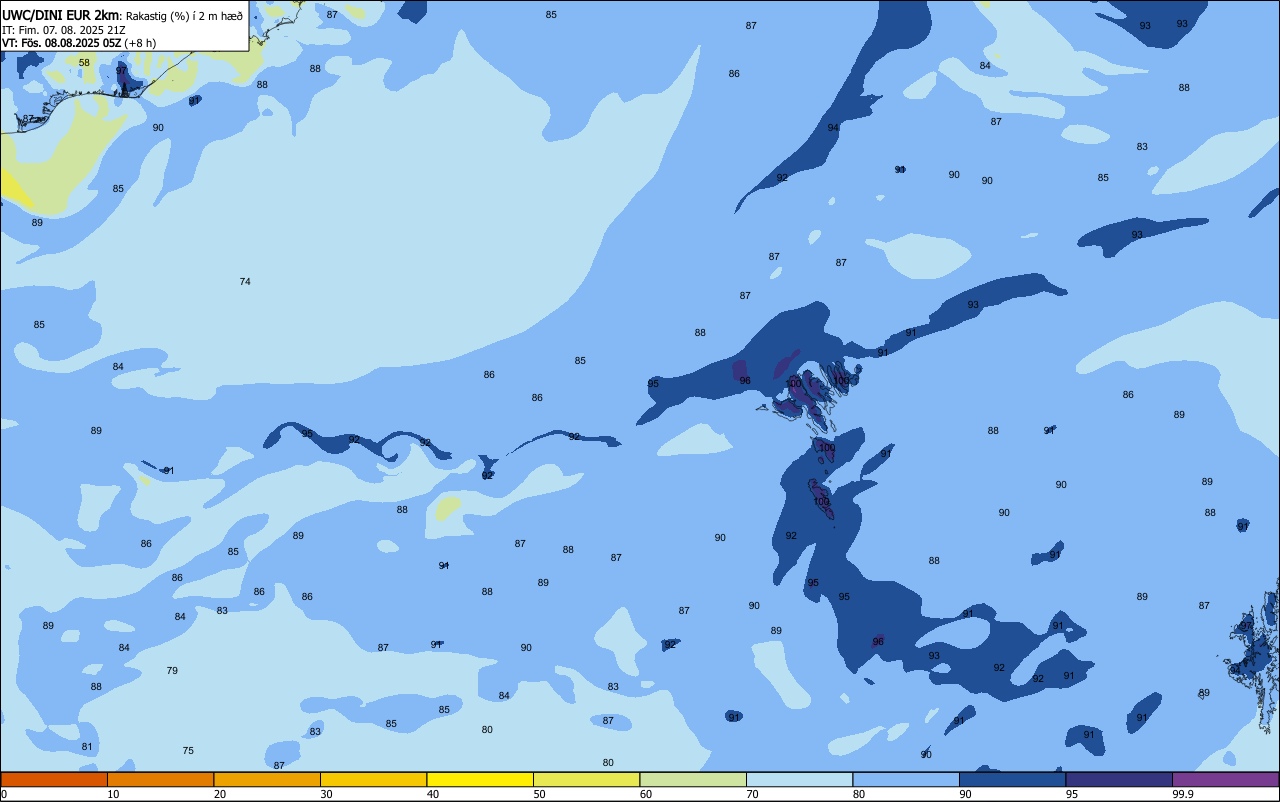Image resolution: width=1280 pixels, height=802 pixels.
Task: Click the map humidity value '79'
Action: pyautogui.click(x=172, y=671)
